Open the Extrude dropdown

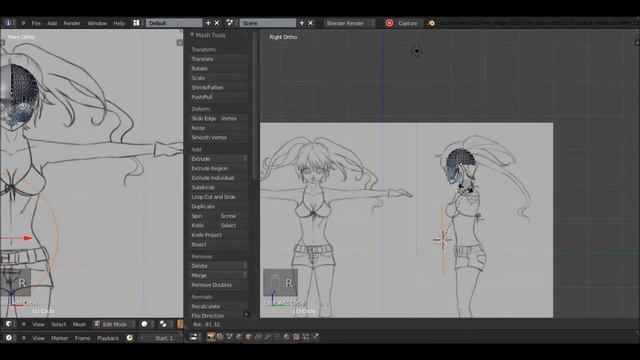click(219, 159)
